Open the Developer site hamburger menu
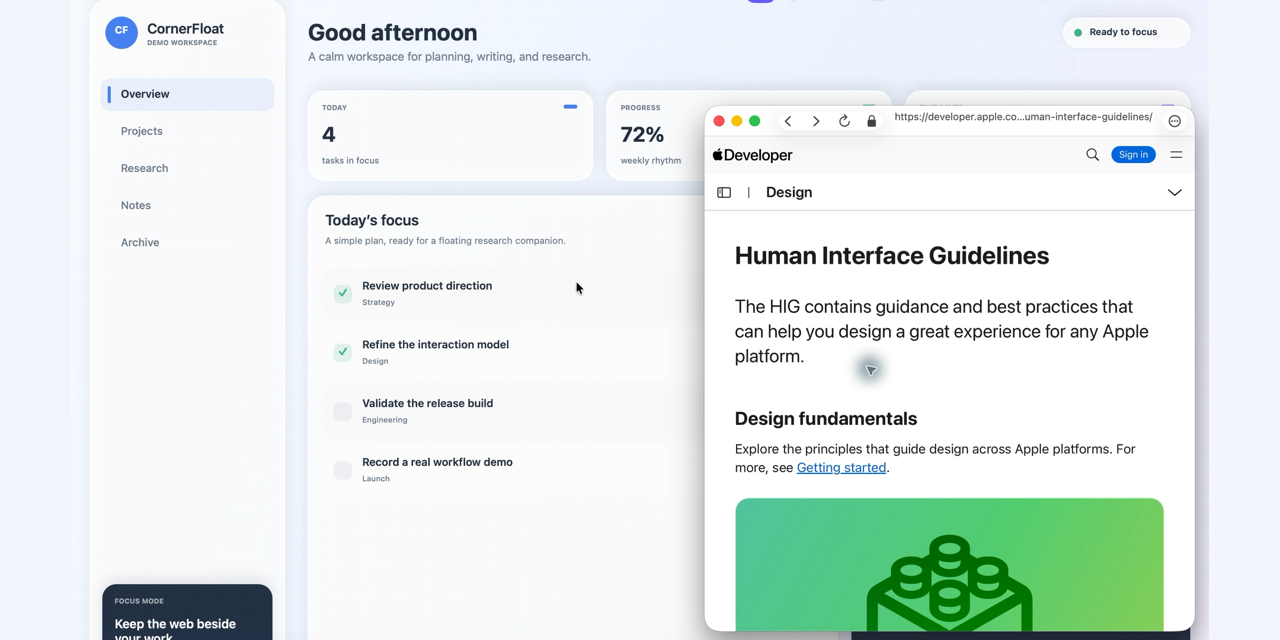The height and width of the screenshot is (640, 1280). tap(1176, 155)
